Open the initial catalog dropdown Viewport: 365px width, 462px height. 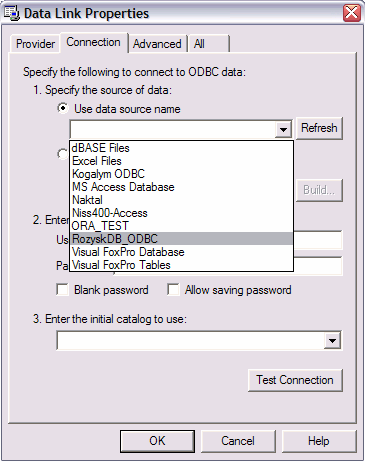(x=332, y=341)
